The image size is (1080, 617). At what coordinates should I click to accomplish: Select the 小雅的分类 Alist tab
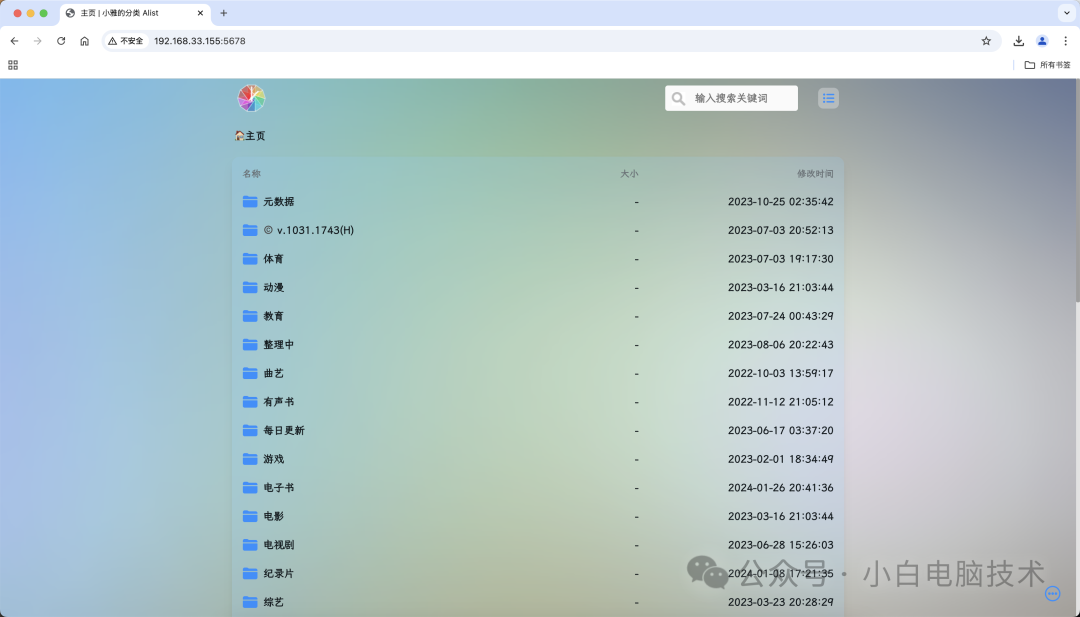coord(130,13)
